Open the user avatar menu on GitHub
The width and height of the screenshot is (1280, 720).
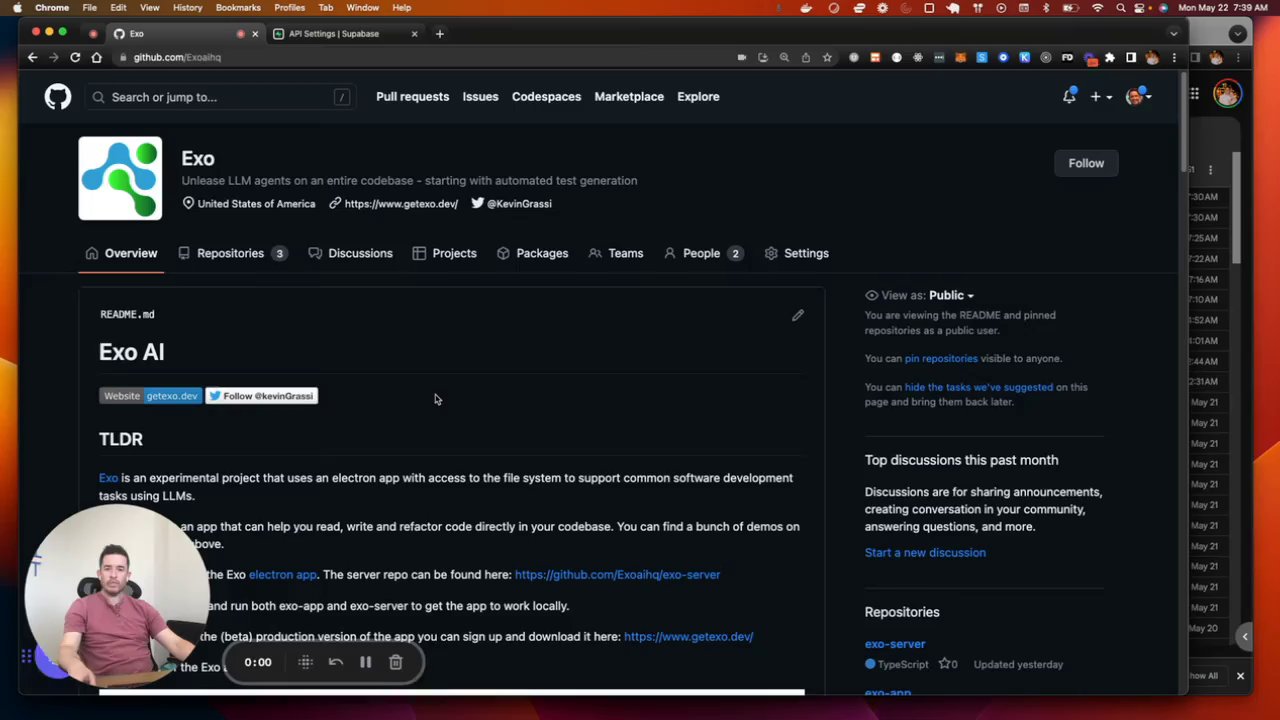click(x=1138, y=97)
